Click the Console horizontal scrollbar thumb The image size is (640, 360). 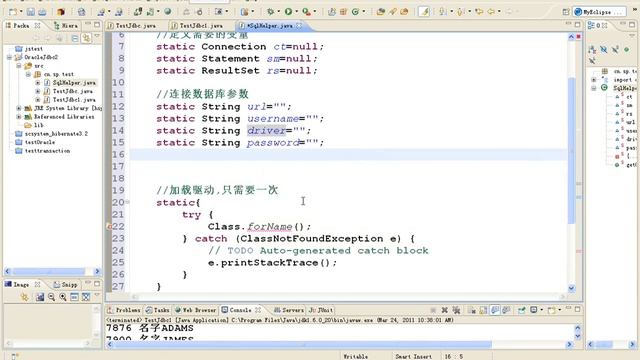(302, 344)
